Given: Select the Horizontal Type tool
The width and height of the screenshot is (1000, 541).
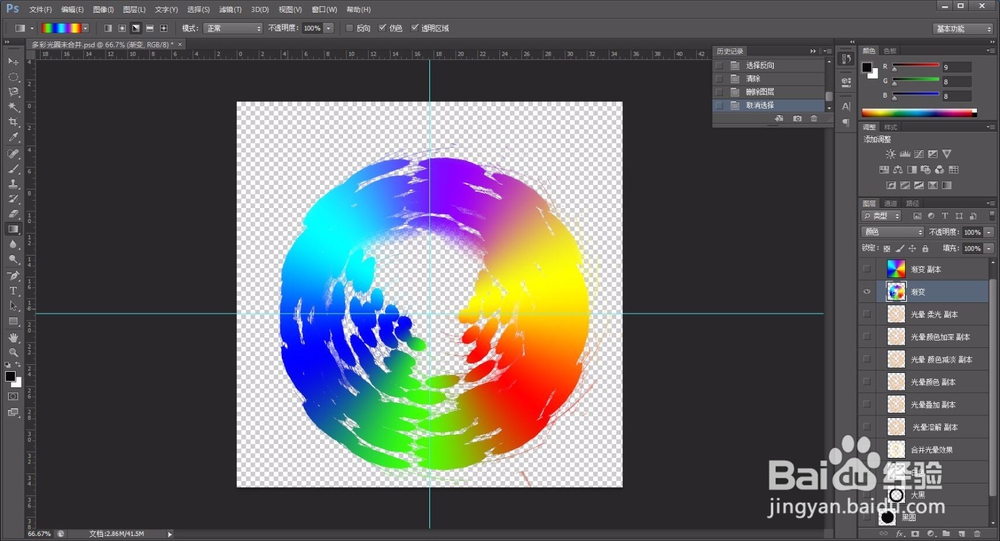Looking at the screenshot, I should [13, 291].
